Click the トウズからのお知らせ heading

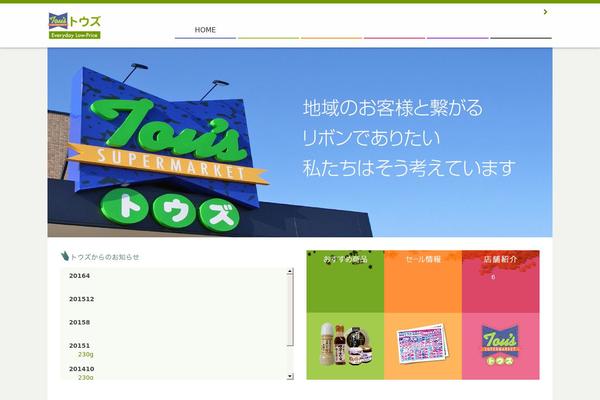(x=105, y=257)
